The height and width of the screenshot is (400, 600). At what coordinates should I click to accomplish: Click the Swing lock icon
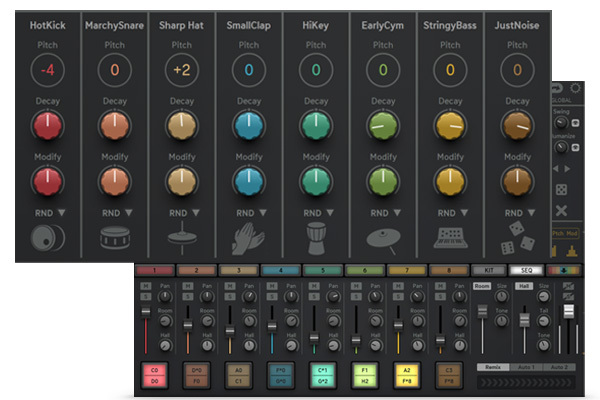coord(575,123)
